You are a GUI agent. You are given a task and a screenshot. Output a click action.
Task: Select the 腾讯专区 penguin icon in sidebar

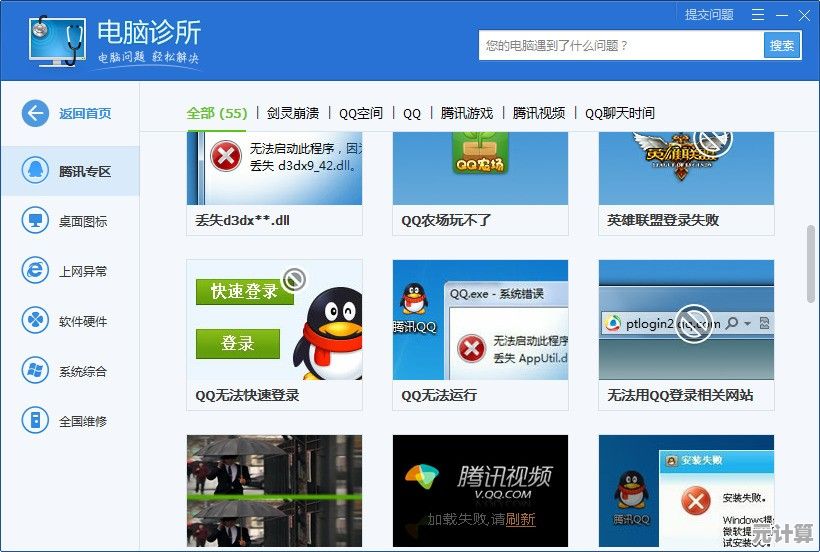35,170
